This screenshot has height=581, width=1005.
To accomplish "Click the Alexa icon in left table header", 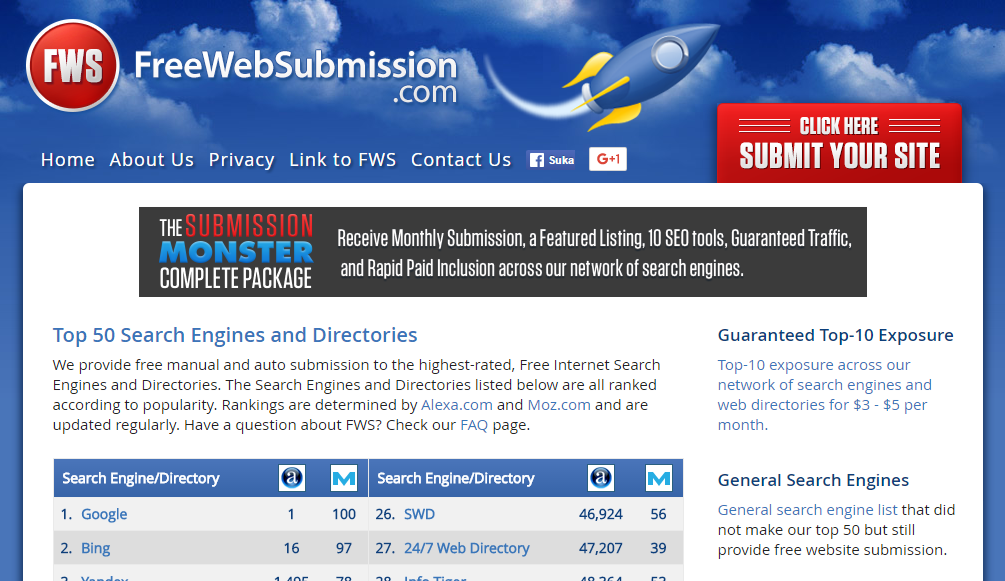I will (x=292, y=478).
